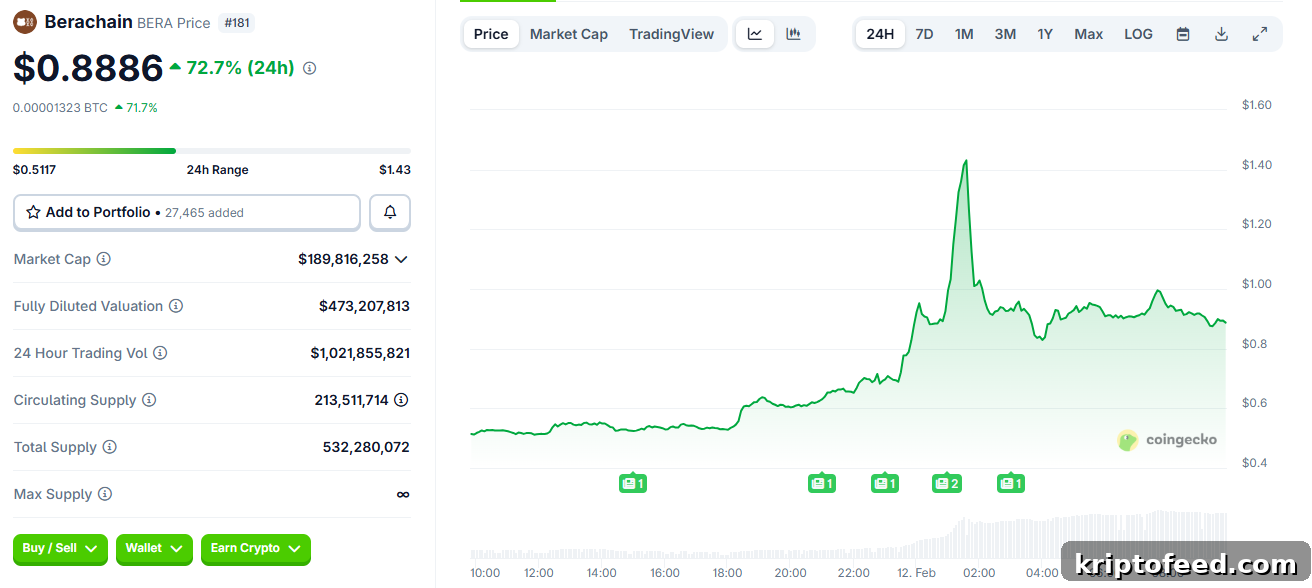1312x588 pixels.
Task: Click the info icon next to 24 Hour Trading Vol
Action: click(160, 353)
